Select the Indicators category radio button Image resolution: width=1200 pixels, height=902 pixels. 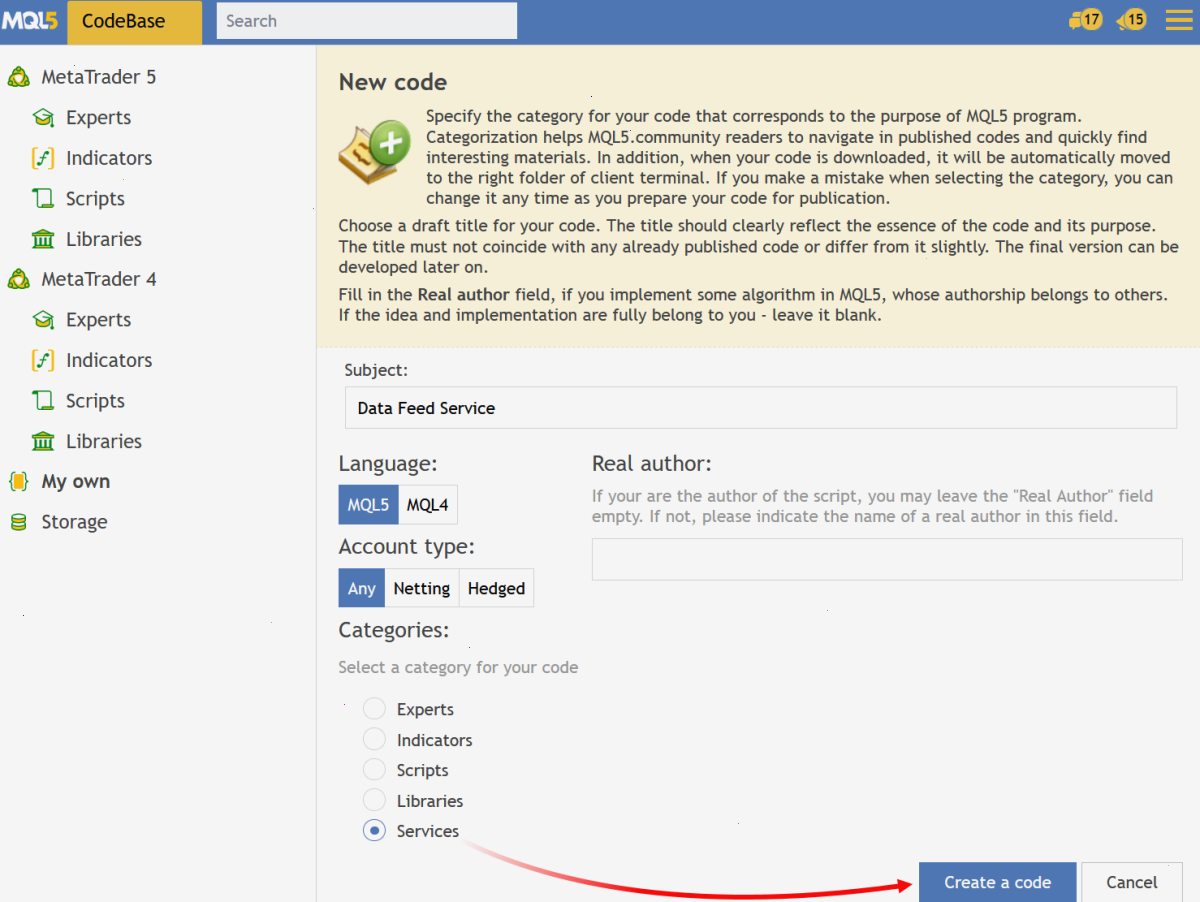[x=374, y=740]
